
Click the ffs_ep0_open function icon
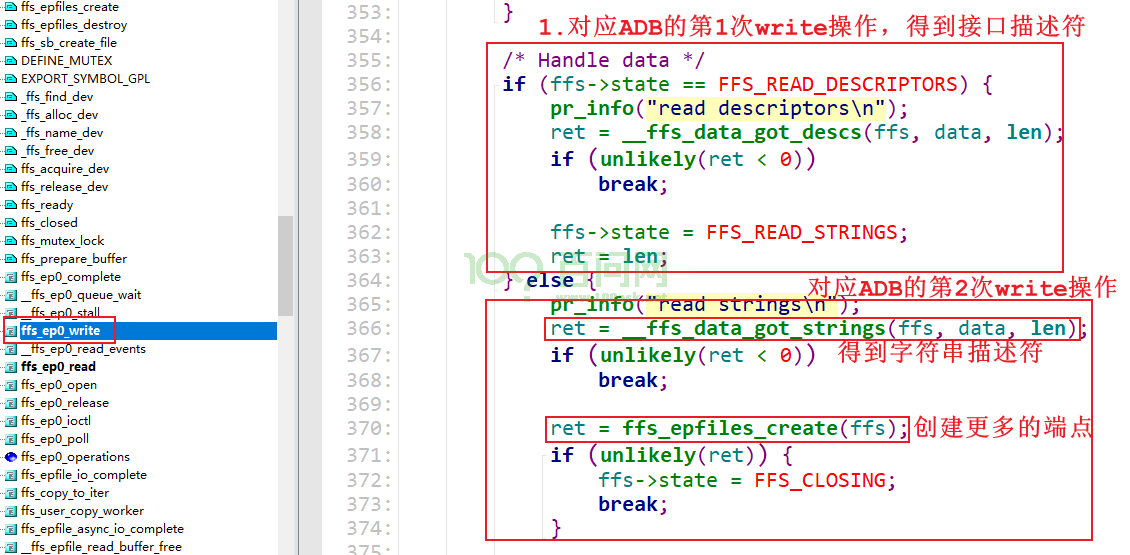coord(11,385)
